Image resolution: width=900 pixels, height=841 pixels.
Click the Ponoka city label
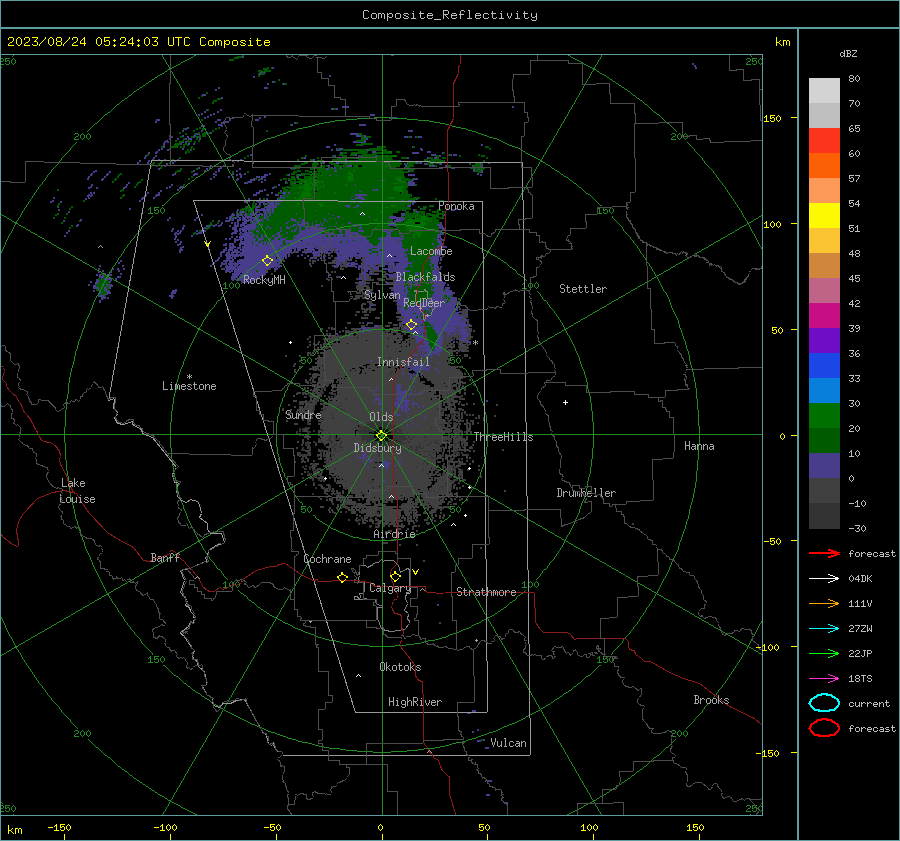[x=456, y=206]
